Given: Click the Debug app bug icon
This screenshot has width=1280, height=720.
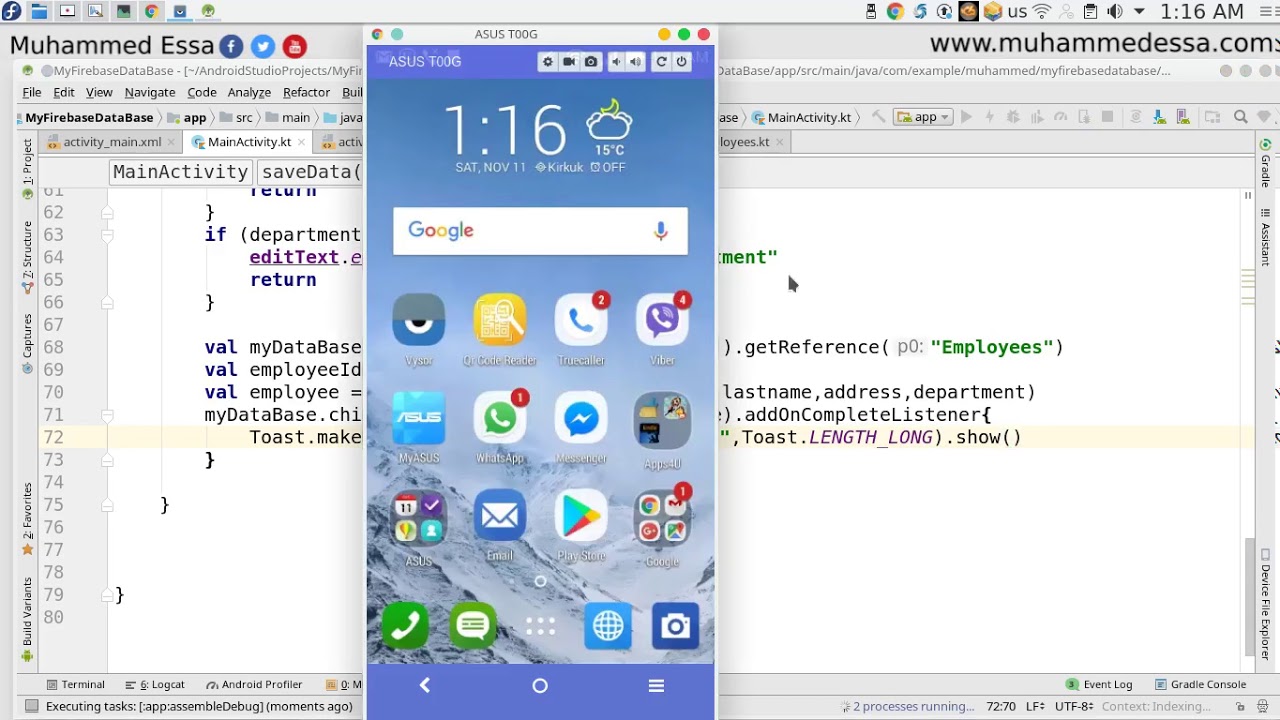Looking at the screenshot, I should 1012,117.
